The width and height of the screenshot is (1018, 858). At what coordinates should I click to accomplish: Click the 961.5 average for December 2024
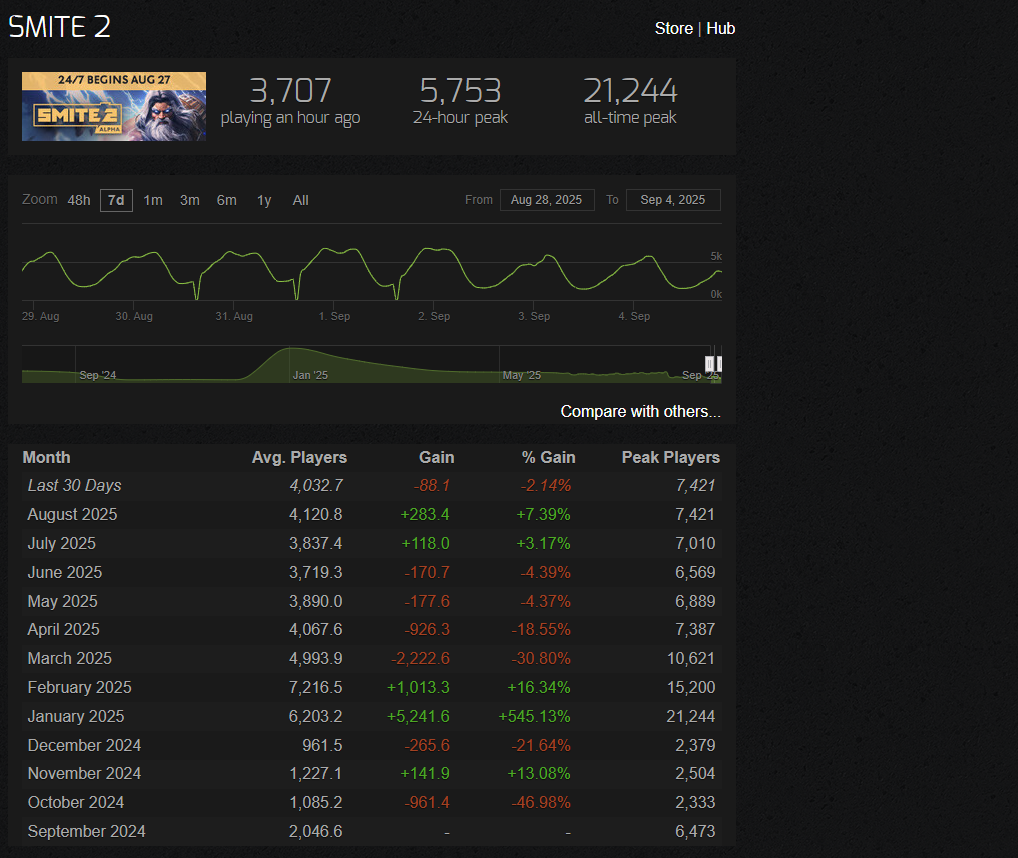click(322, 745)
